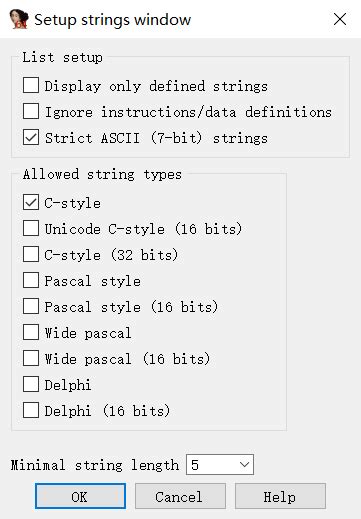This screenshot has width=361, height=519.
Task: Open the Minimal string length dropdown arrow
Action: pos(244,464)
